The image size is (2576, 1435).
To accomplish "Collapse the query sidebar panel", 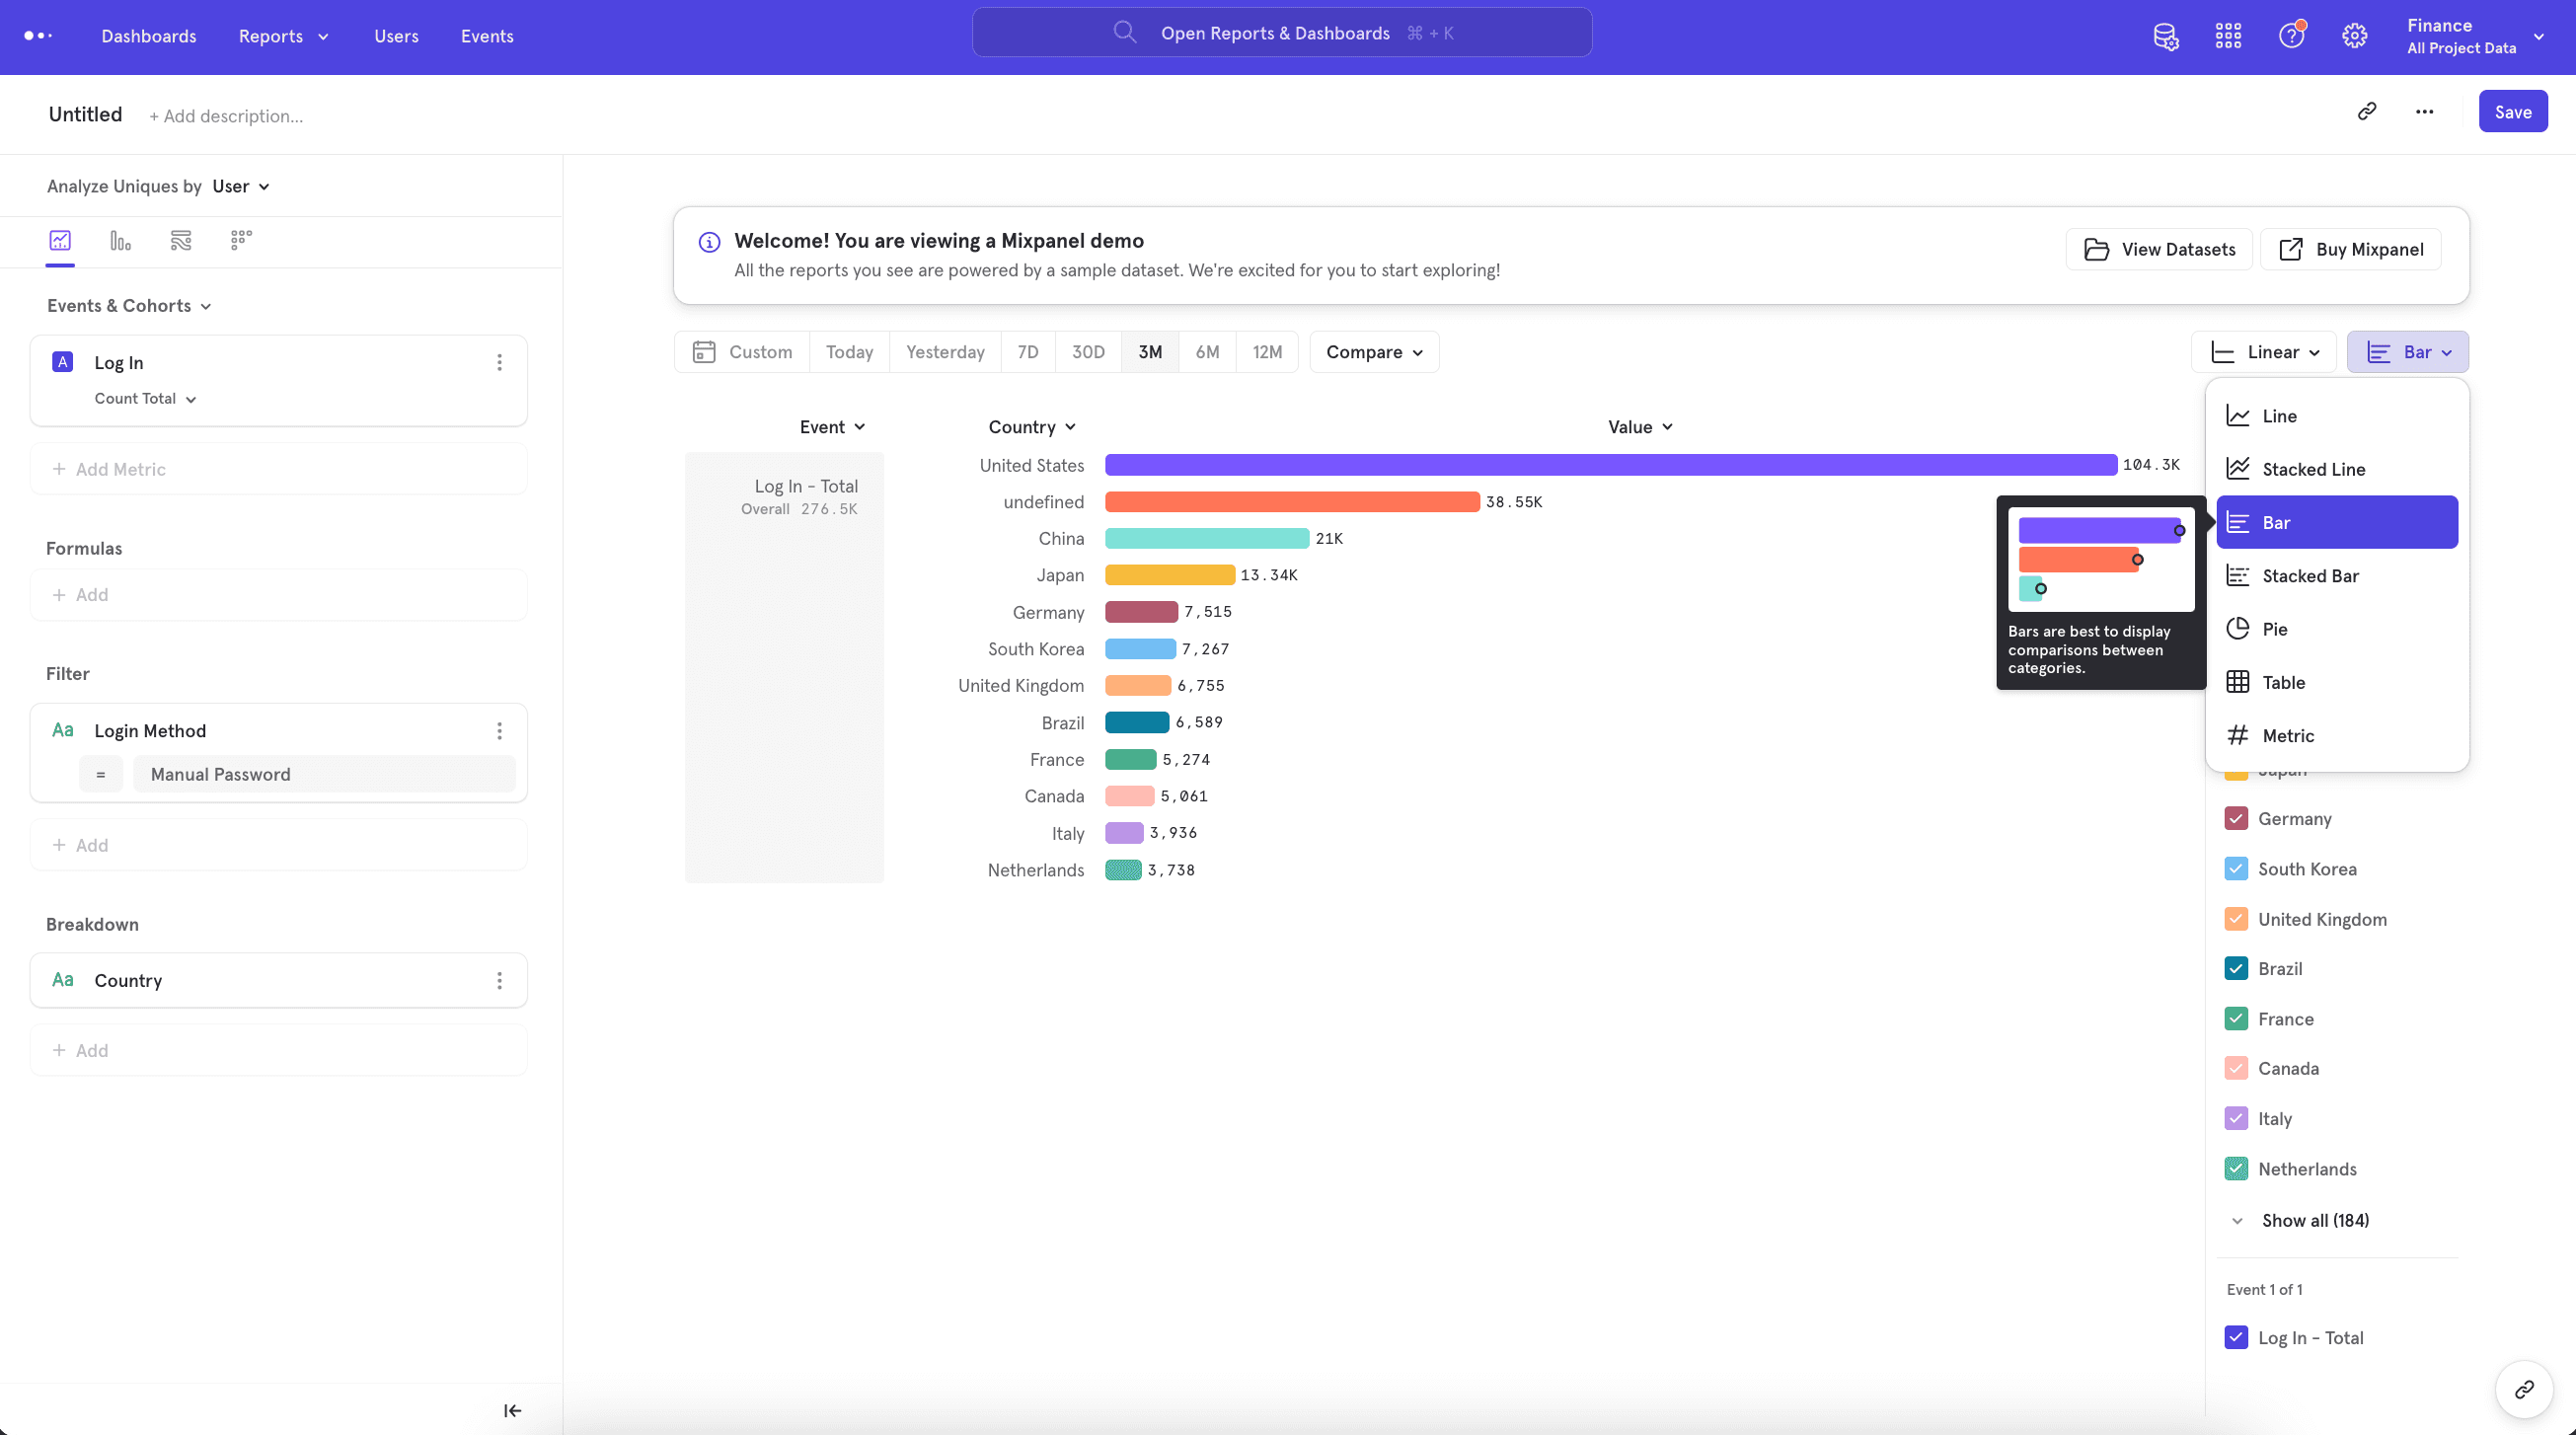I will click(x=512, y=1410).
